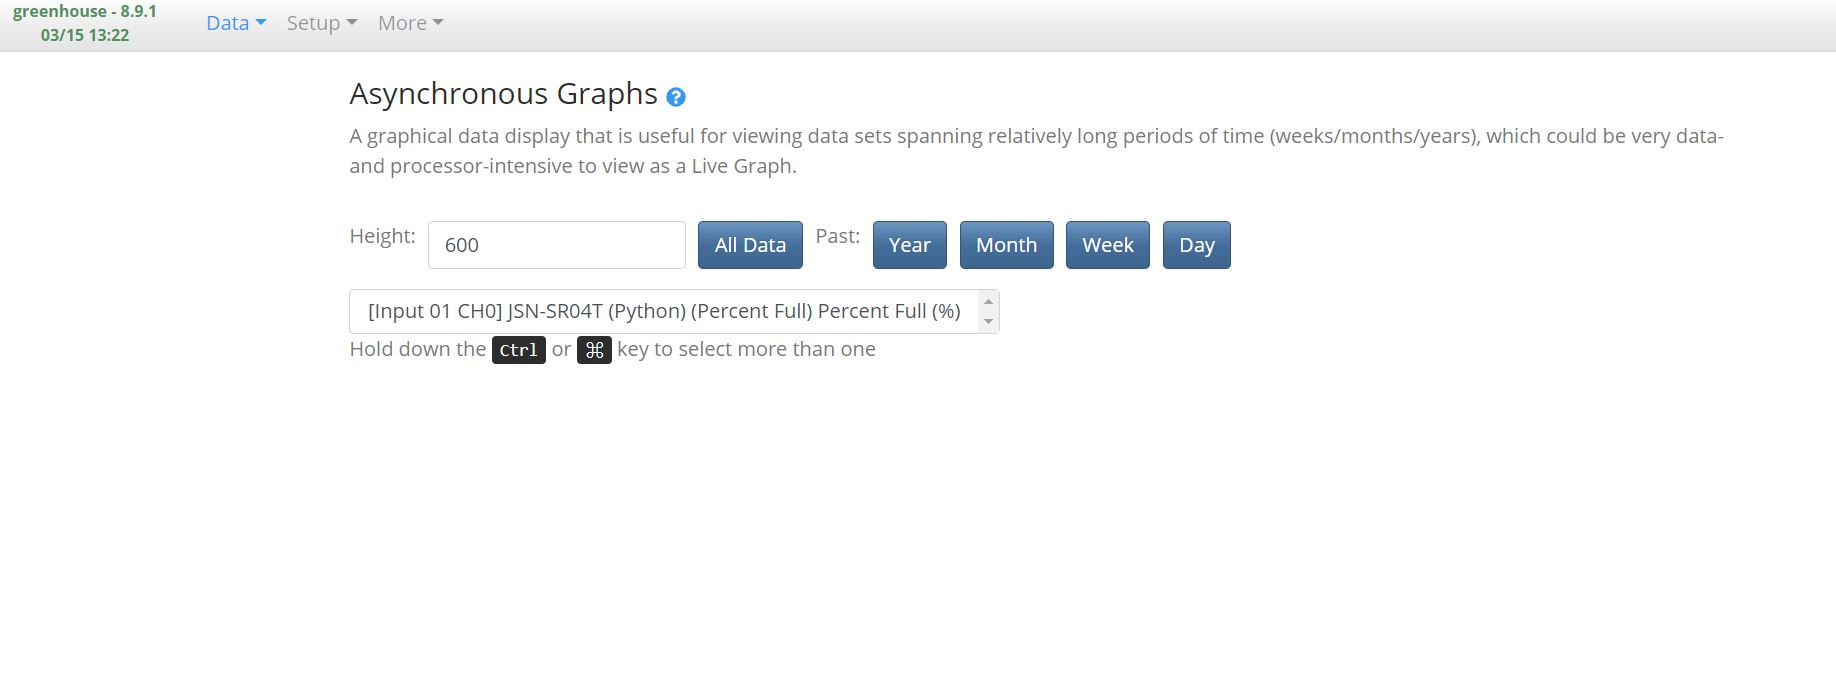Open the Setup menu

pyautogui.click(x=314, y=22)
